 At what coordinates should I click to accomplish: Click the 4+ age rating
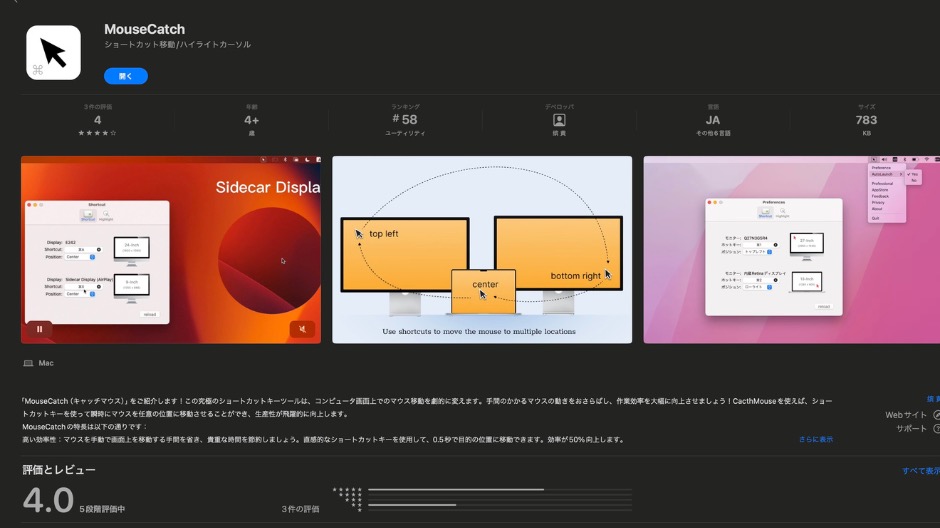(251, 120)
